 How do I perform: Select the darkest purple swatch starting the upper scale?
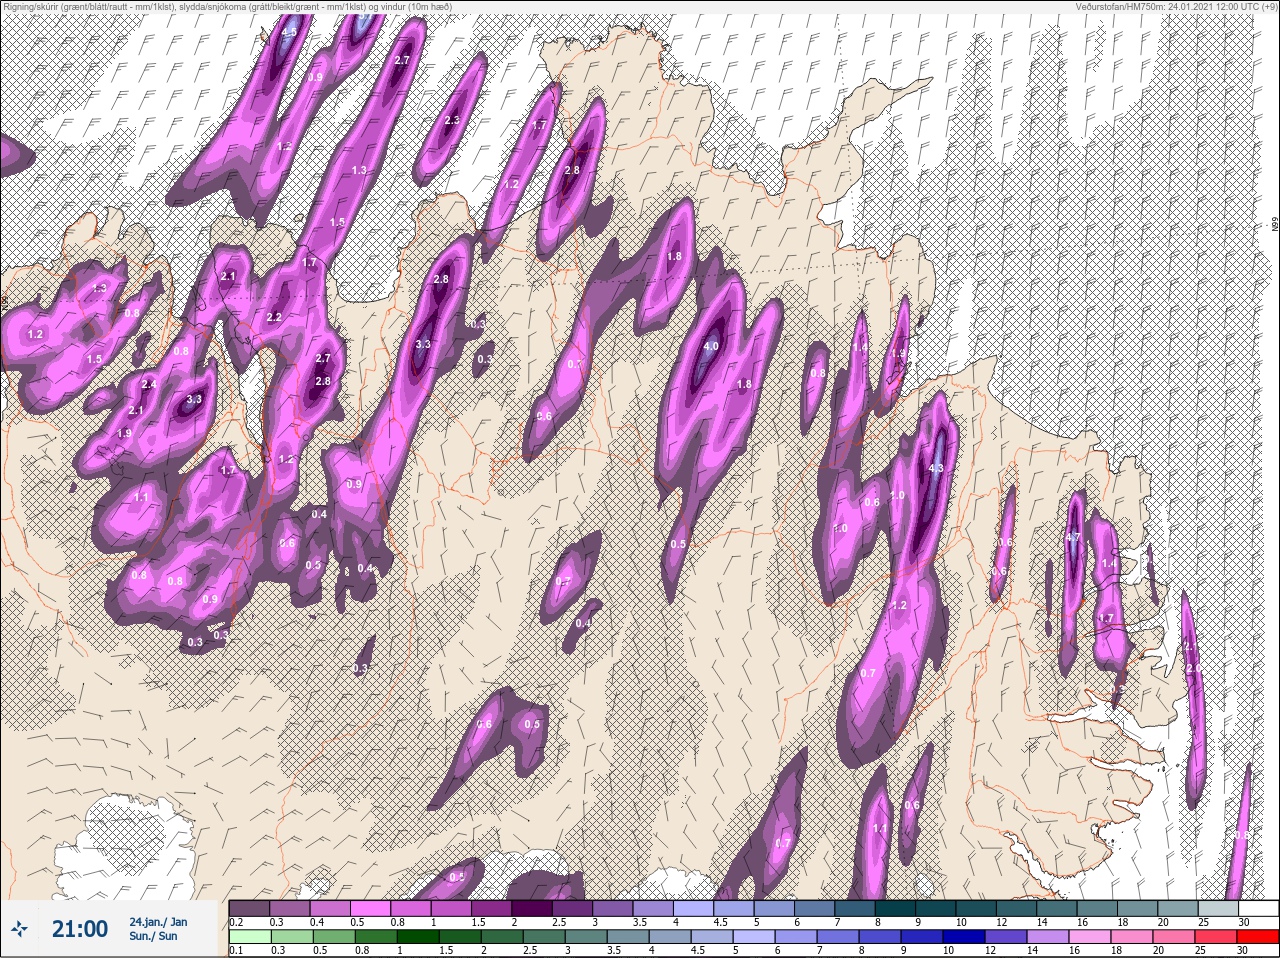250,908
